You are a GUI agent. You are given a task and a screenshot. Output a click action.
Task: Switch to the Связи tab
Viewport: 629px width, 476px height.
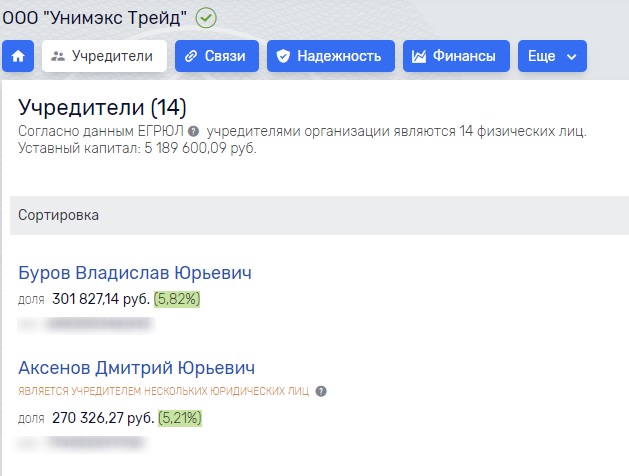(217, 56)
